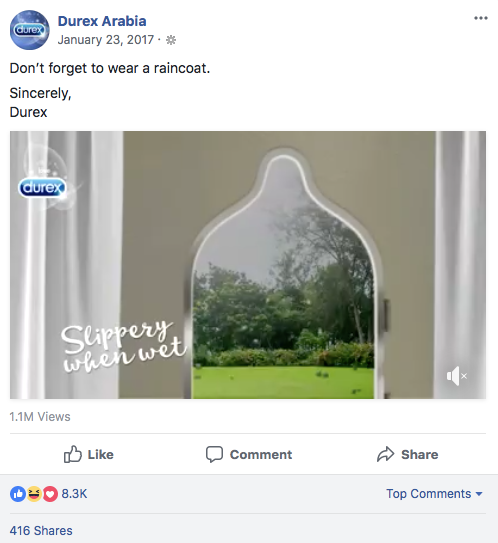Viewport: 498px width, 543px height.
Task: Click the Durex logo in the video
Action: (x=42, y=187)
